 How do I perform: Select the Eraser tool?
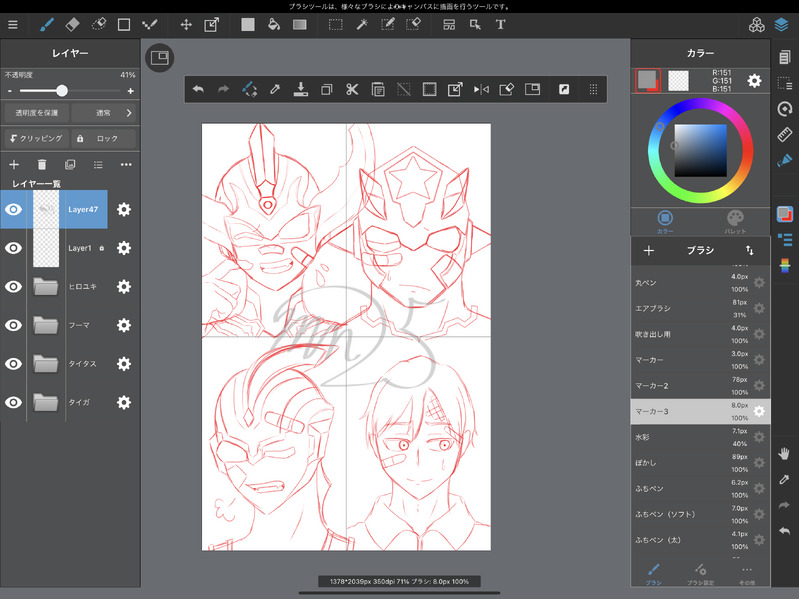[73, 24]
